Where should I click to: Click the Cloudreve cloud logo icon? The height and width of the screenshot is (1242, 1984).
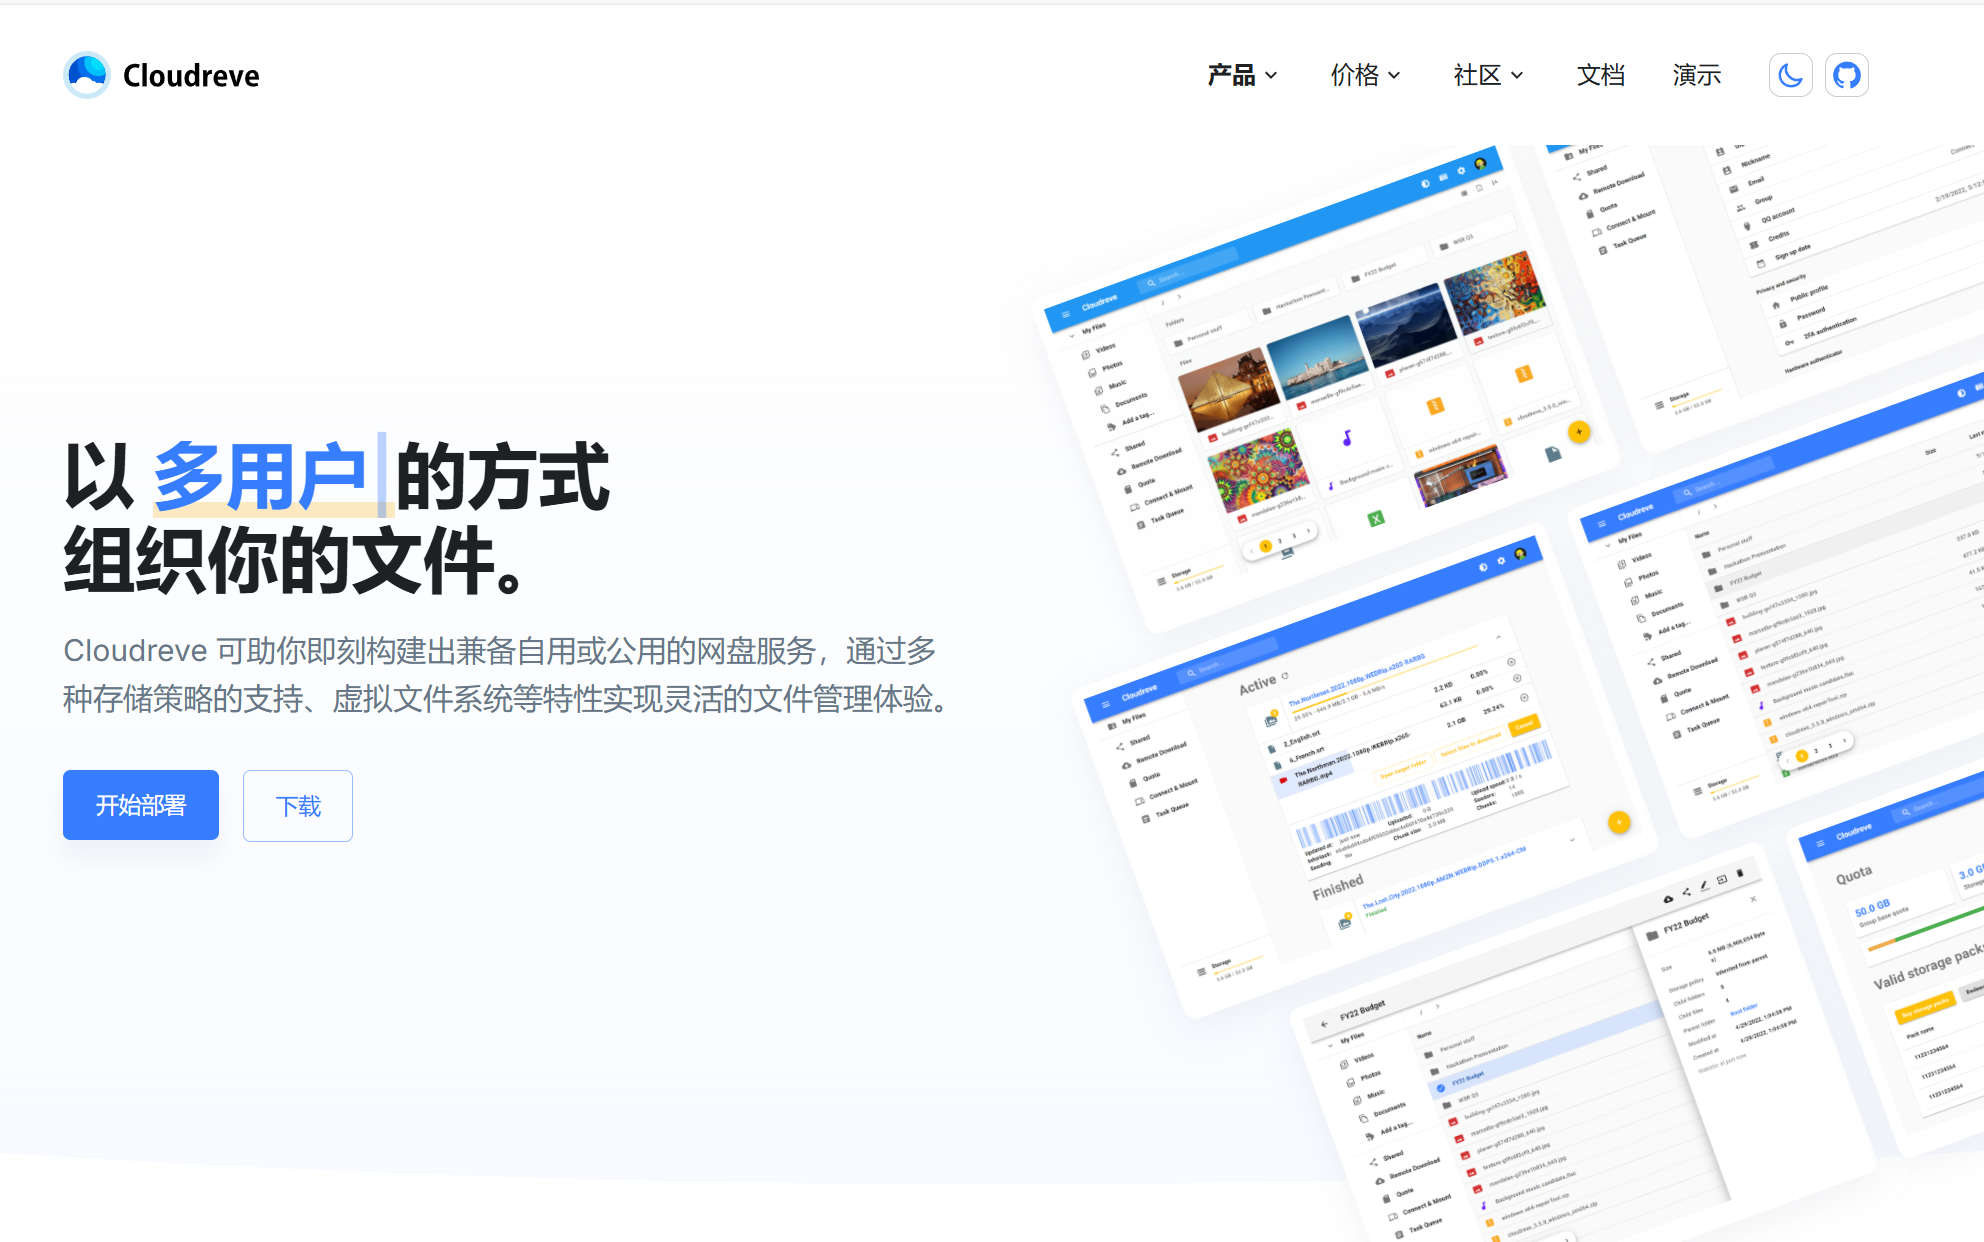87,75
